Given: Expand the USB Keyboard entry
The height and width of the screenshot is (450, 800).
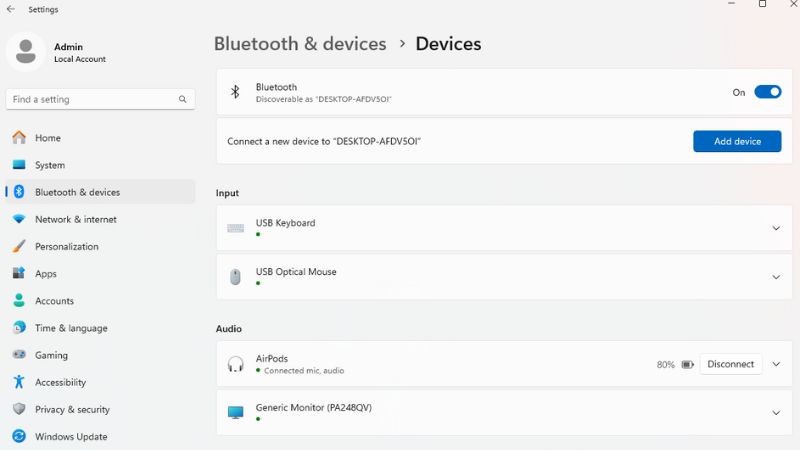Looking at the screenshot, I should pos(776,228).
